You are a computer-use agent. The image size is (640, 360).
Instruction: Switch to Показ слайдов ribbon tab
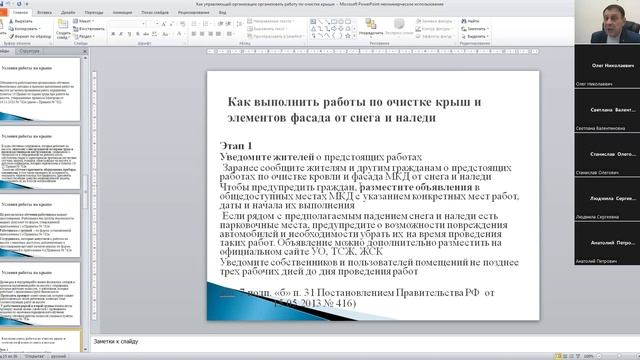155,13
